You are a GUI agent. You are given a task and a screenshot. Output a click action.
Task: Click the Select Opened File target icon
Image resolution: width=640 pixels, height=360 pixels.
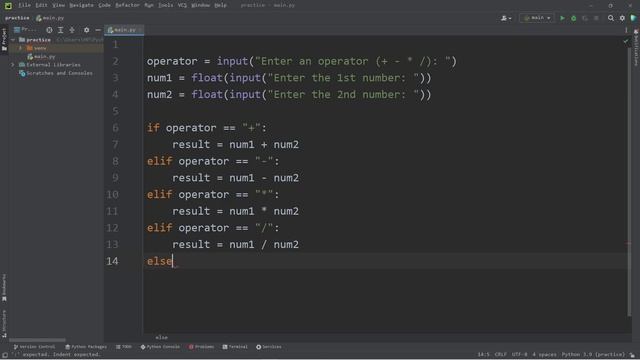pyautogui.click(x=49, y=30)
